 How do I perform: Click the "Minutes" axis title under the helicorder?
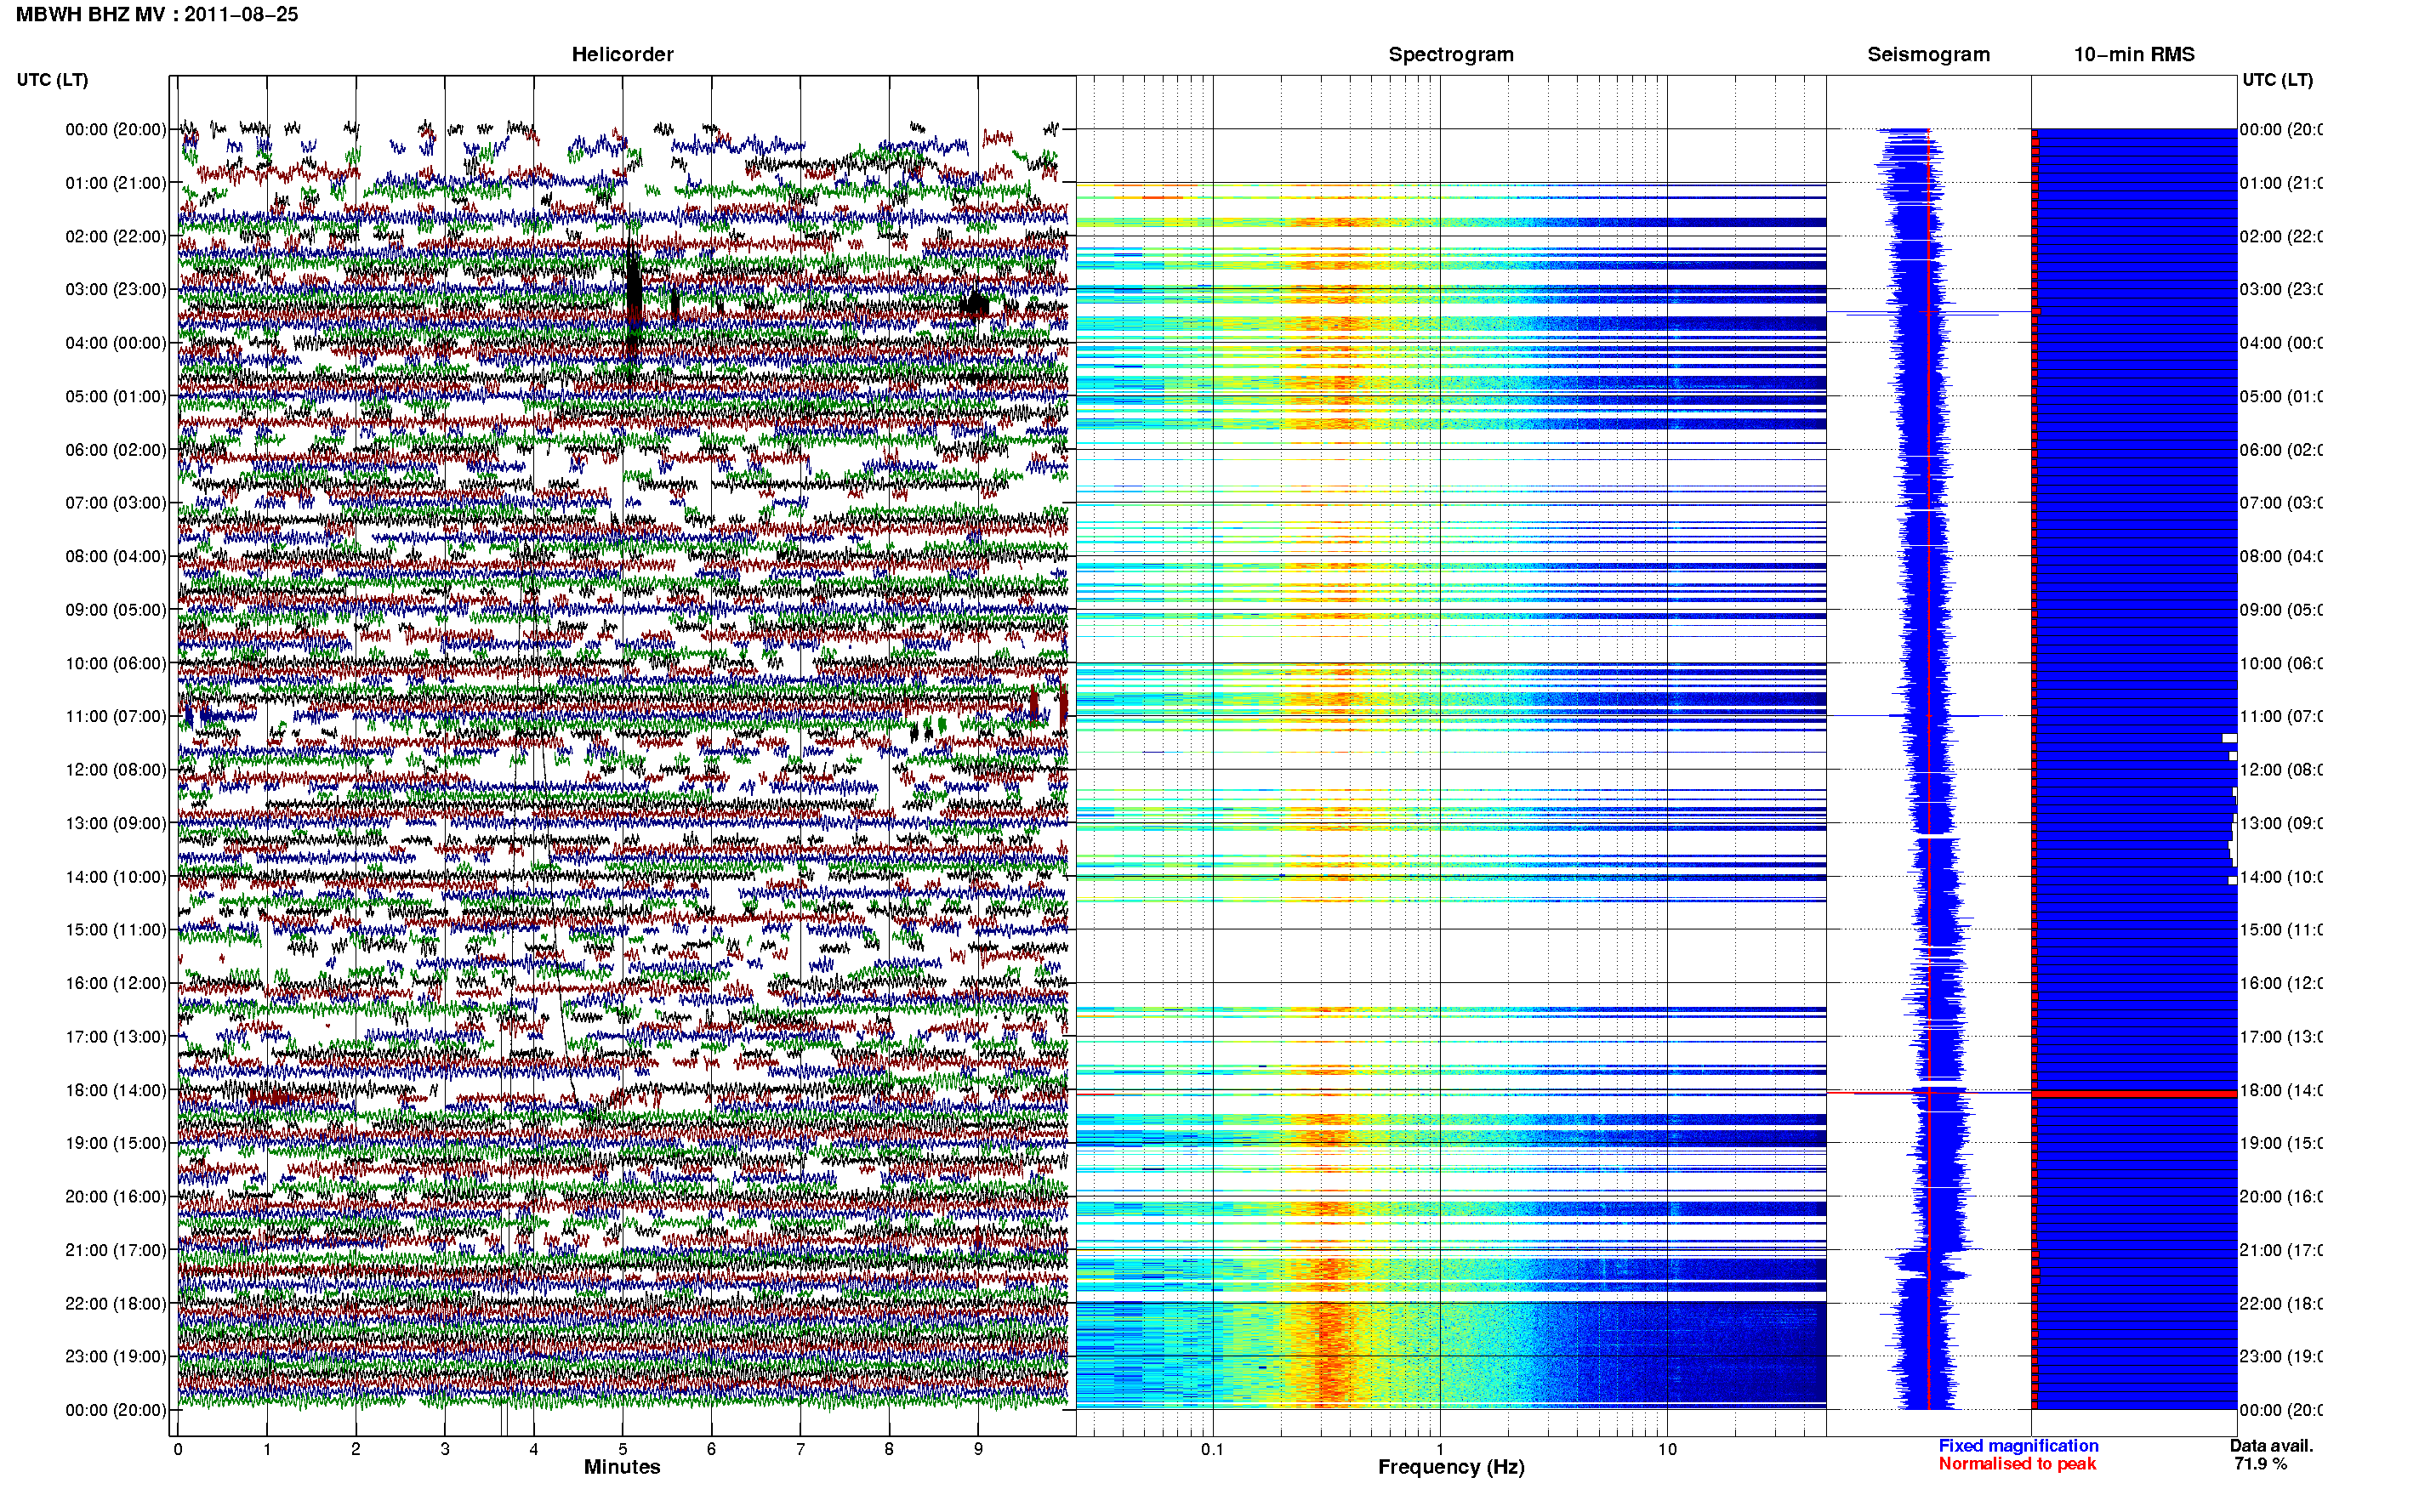pyautogui.click(x=622, y=1467)
